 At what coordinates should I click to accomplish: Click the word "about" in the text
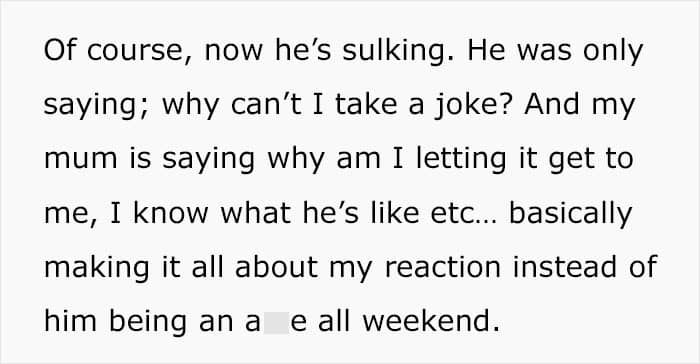coord(276,267)
